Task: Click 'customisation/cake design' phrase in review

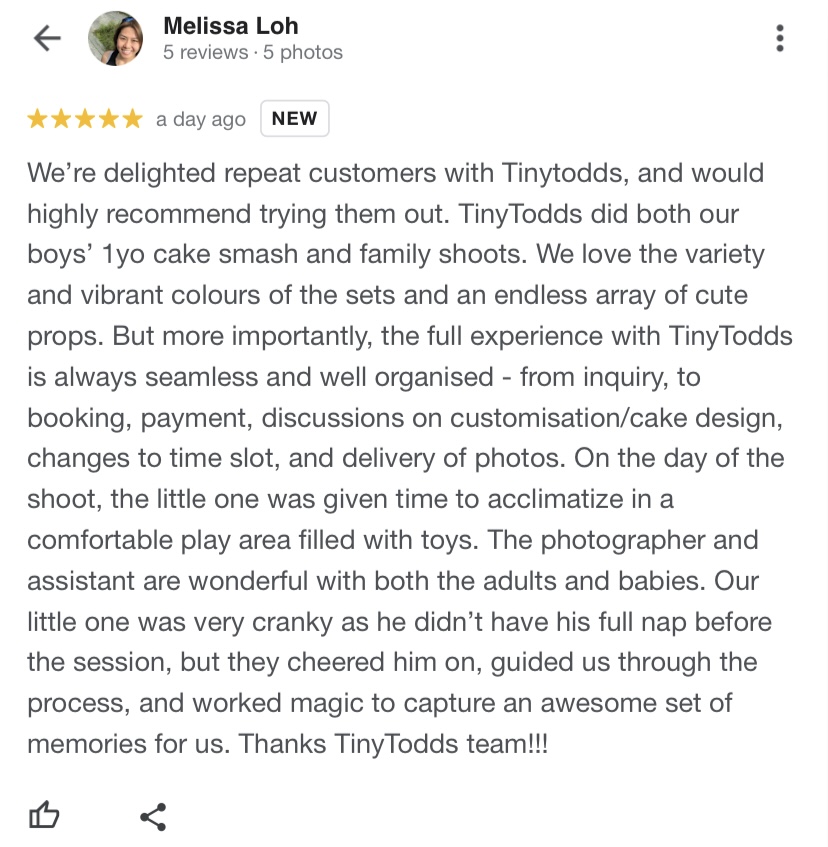Action: 616,418
